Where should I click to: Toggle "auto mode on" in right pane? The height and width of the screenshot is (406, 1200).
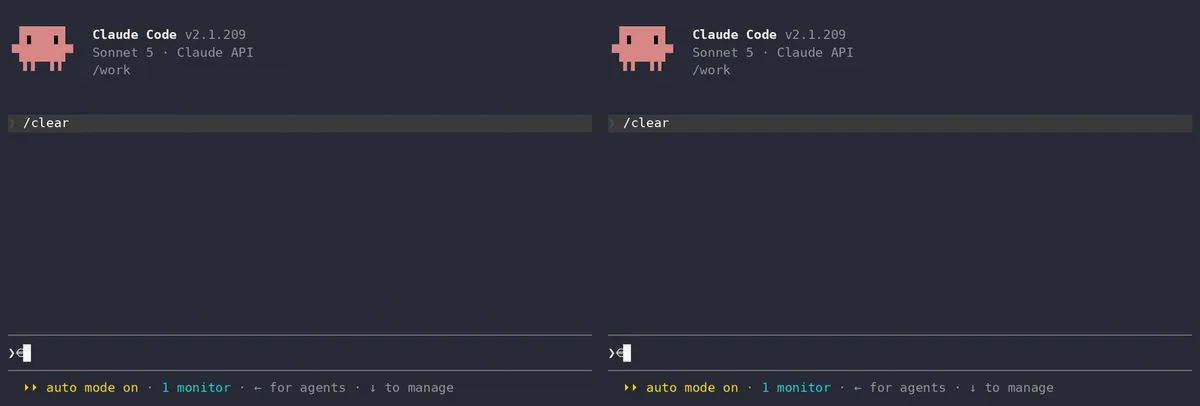point(692,388)
